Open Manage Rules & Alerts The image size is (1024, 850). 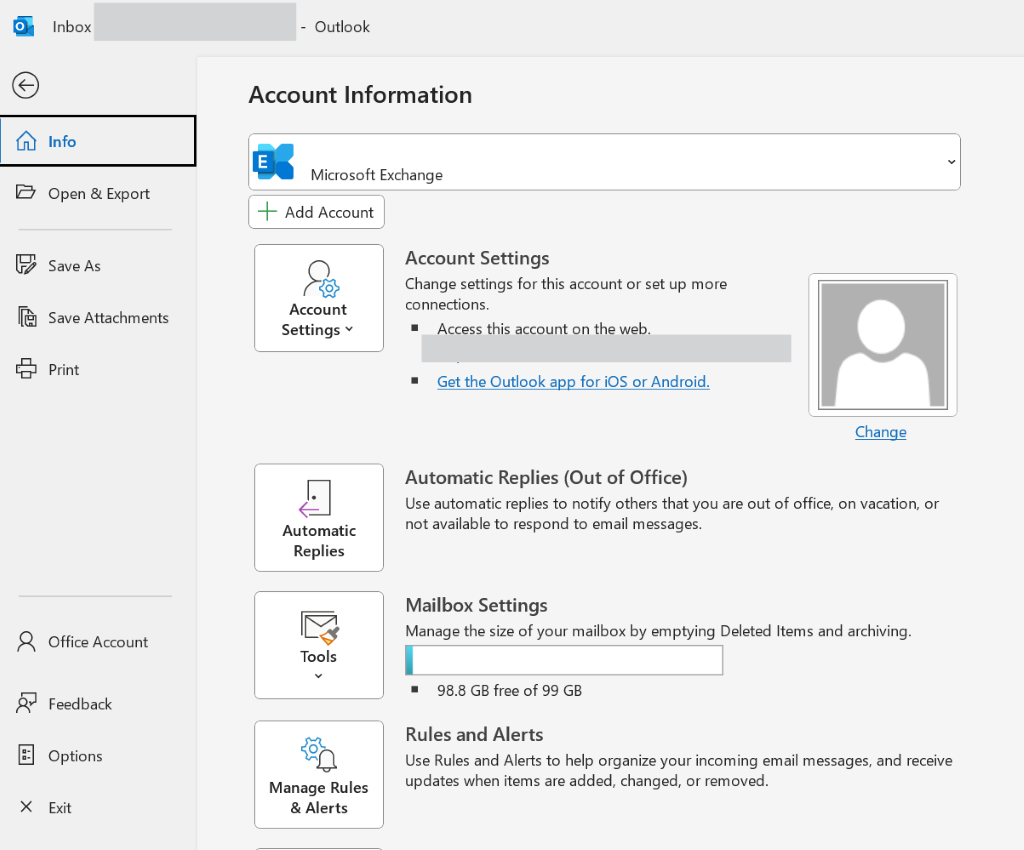click(x=318, y=774)
